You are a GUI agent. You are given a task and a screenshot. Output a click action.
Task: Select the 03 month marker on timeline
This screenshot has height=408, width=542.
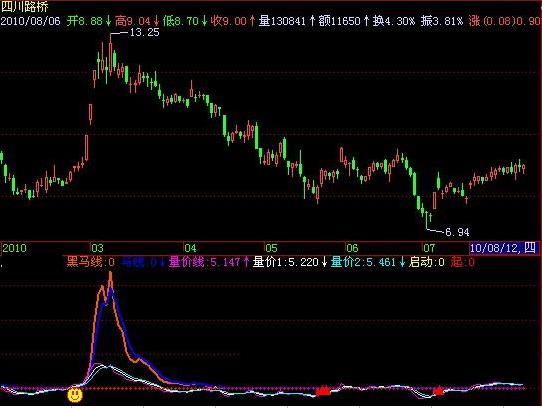pyautogui.click(x=97, y=248)
